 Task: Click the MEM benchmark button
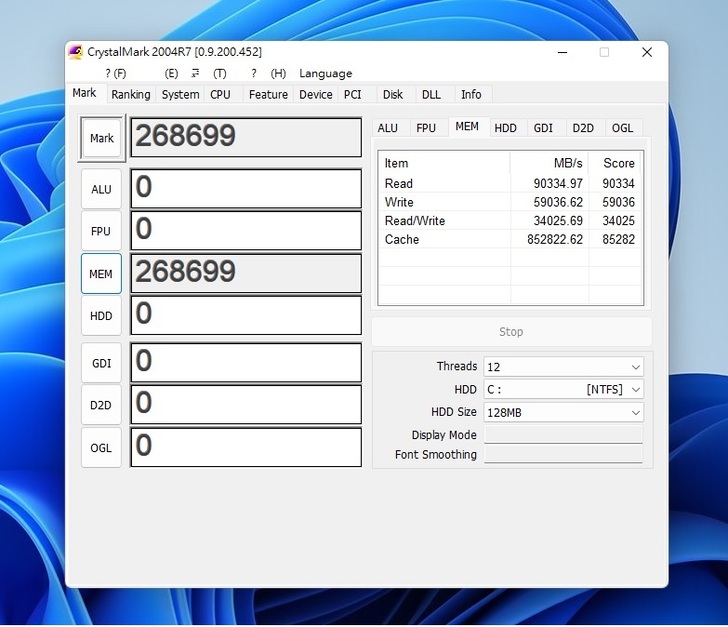(101, 274)
